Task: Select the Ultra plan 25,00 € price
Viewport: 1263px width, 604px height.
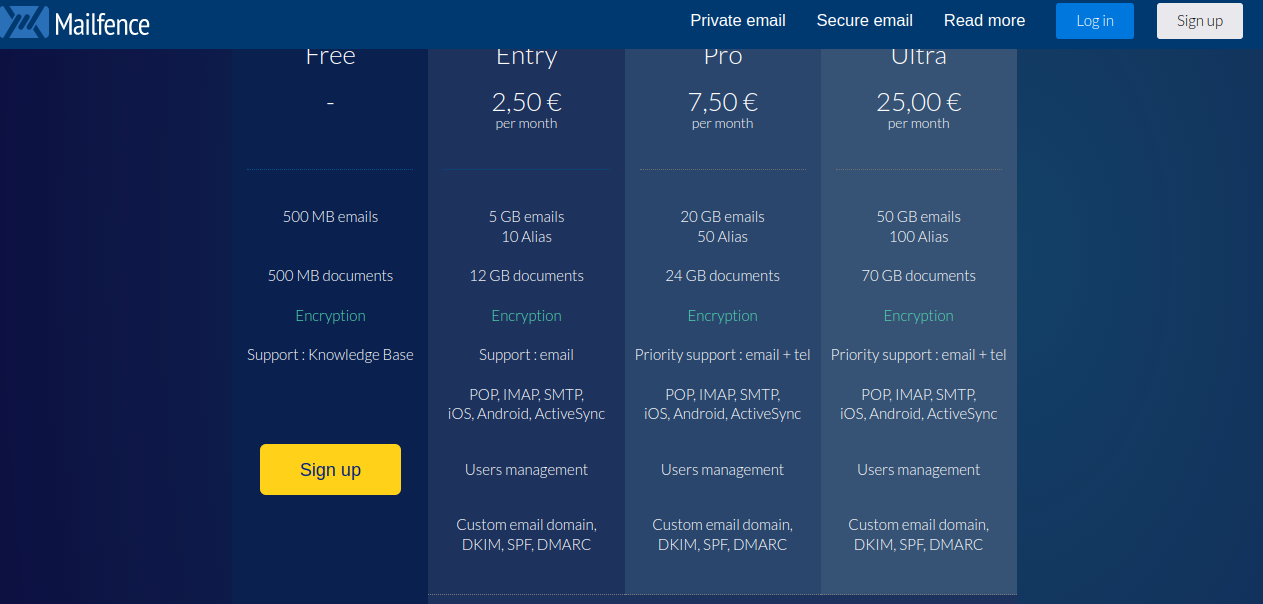Action: pos(918,102)
